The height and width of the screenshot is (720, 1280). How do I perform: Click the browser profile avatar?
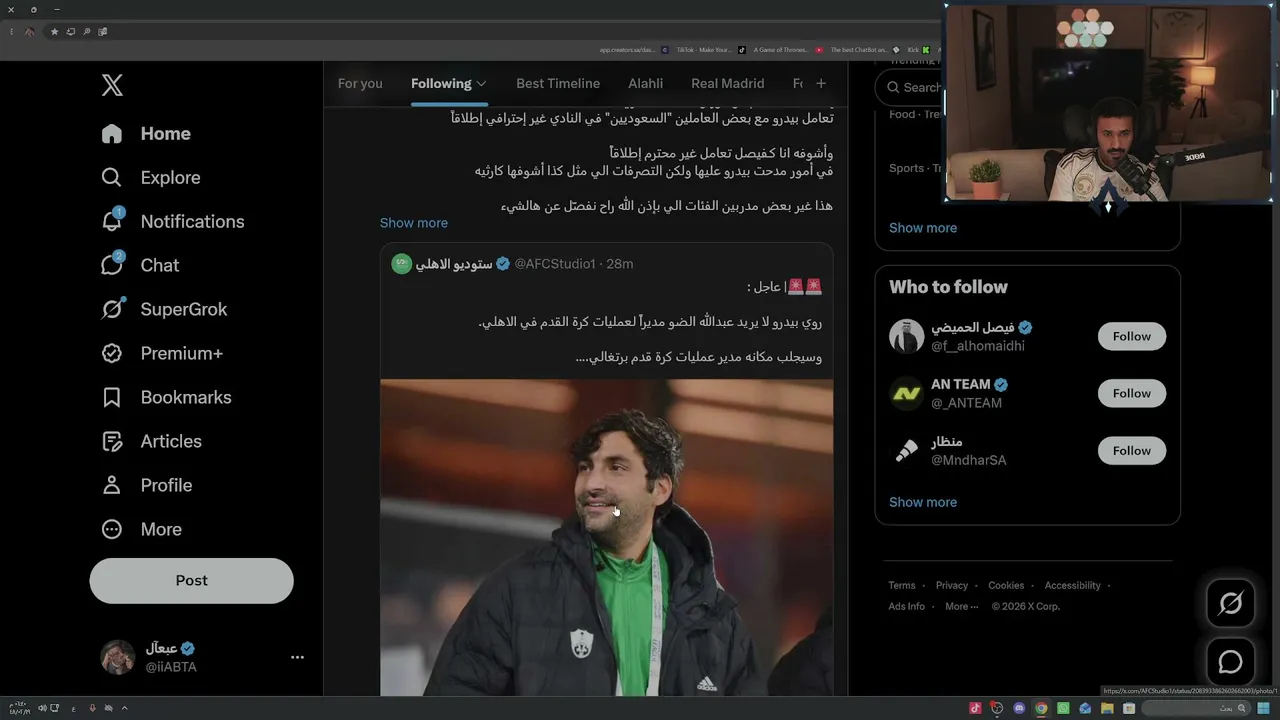tap(29, 32)
